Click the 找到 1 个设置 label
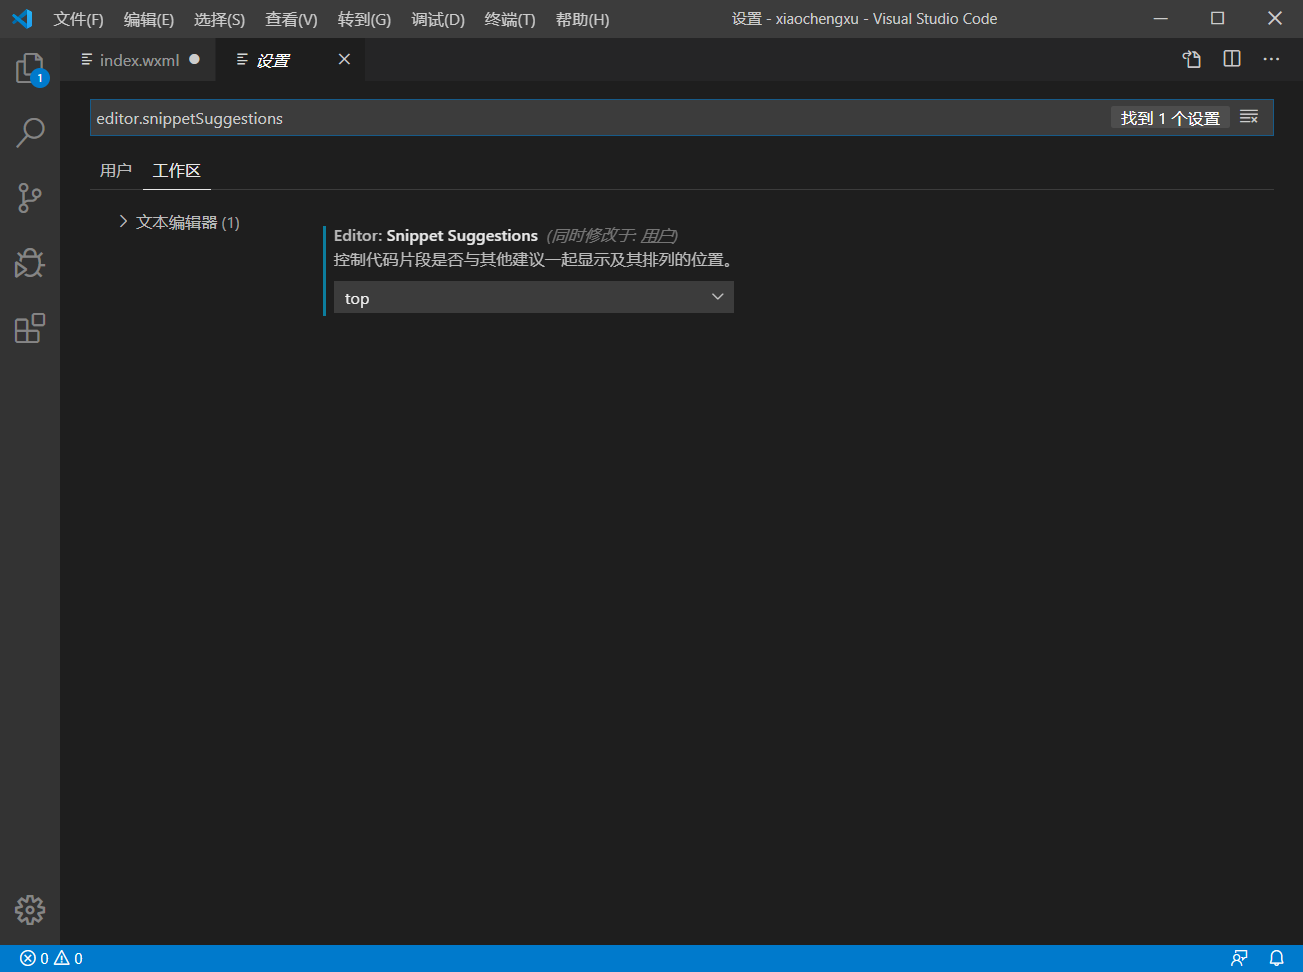Viewport: 1303px width, 972px height. click(x=1170, y=116)
